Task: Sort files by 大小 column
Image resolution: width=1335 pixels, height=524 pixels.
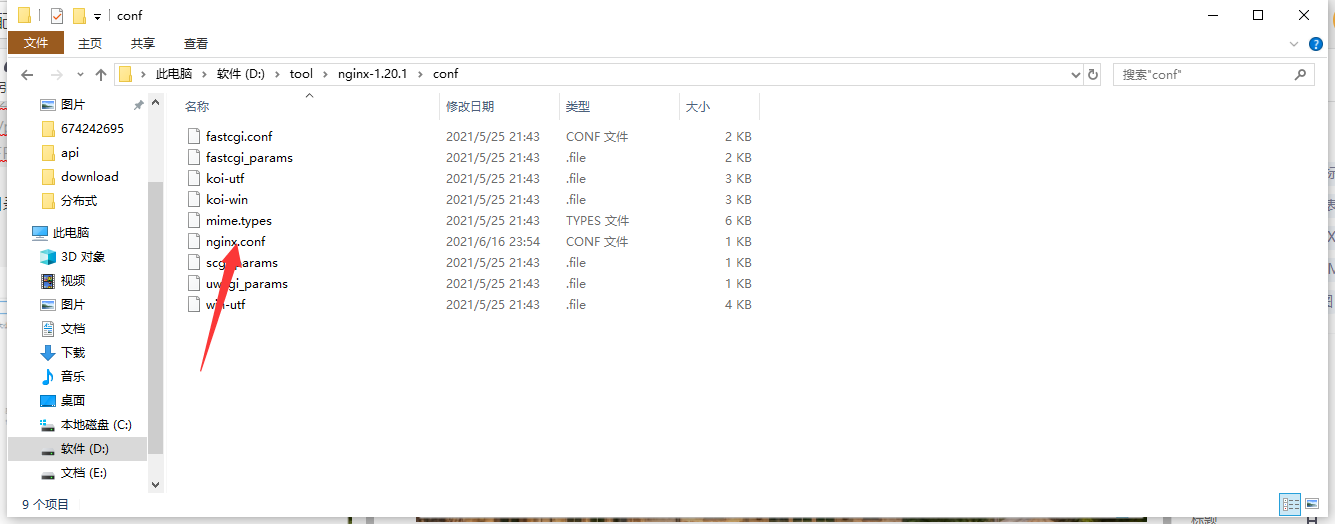Action: pyautogui.click(x=697, y=106)
